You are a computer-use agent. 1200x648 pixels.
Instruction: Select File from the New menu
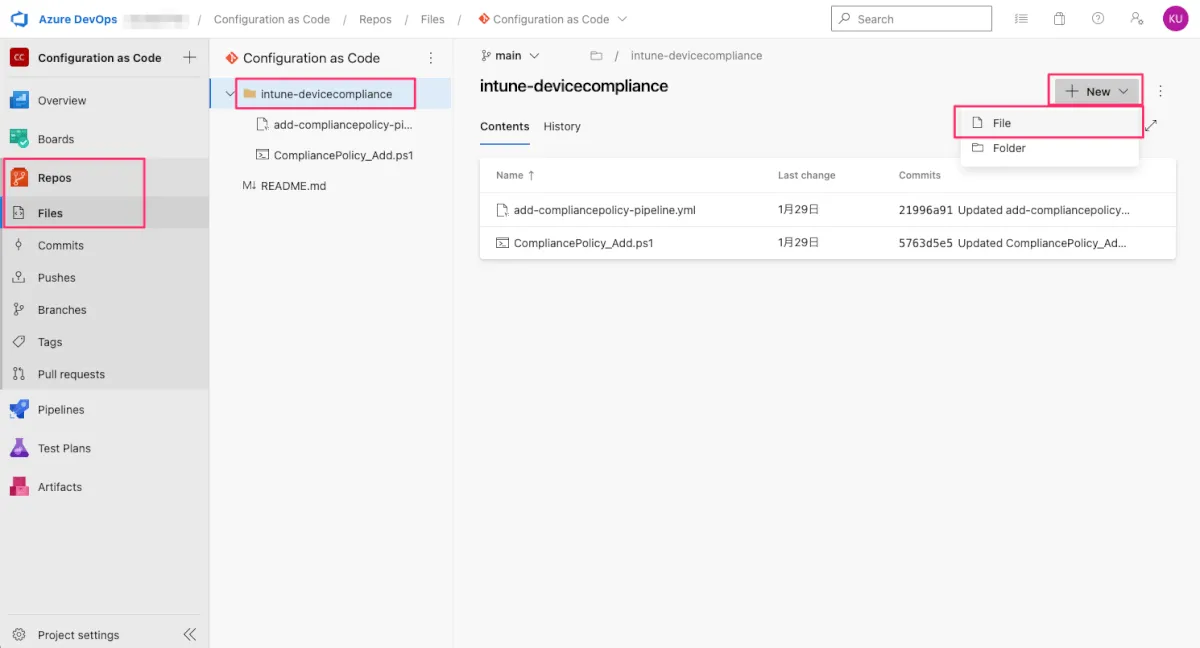coord(1002,123)
